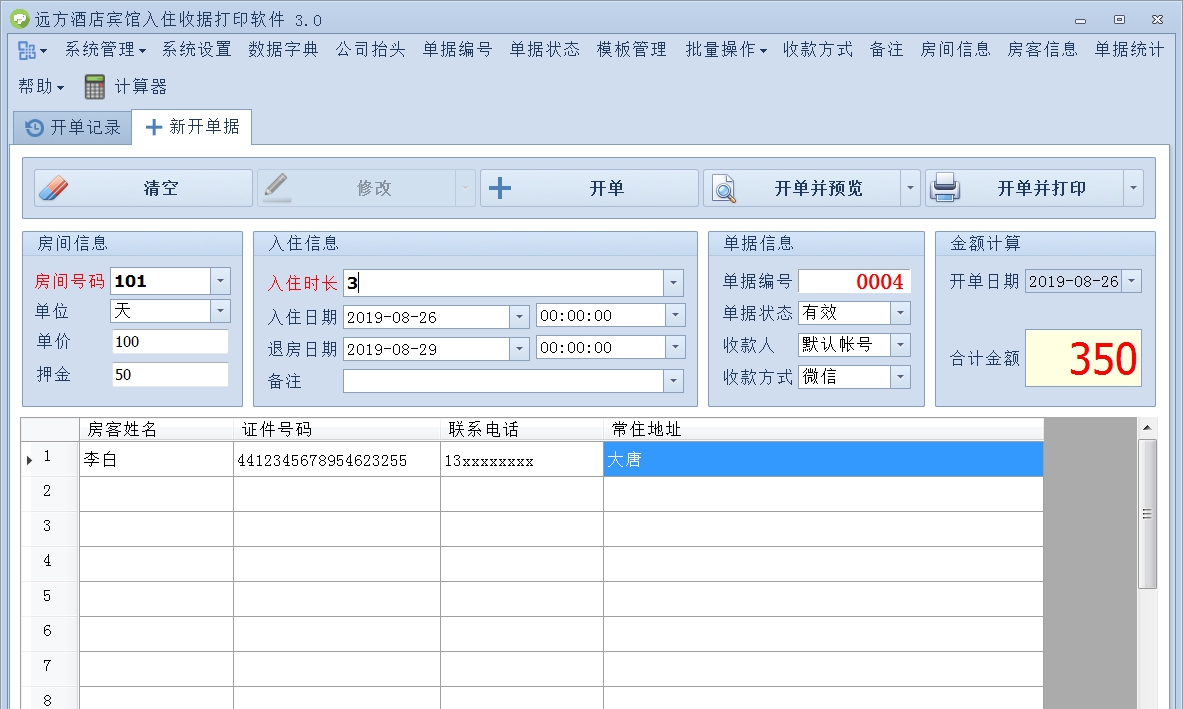Open the 计算器 calculator icon
The height and width of the screenshot is (709, 1183).
pyautogui.click(x=95, y=86)
